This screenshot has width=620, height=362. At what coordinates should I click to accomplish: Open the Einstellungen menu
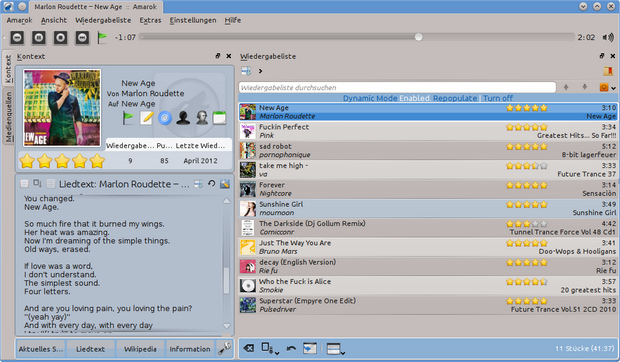[193, 20]
